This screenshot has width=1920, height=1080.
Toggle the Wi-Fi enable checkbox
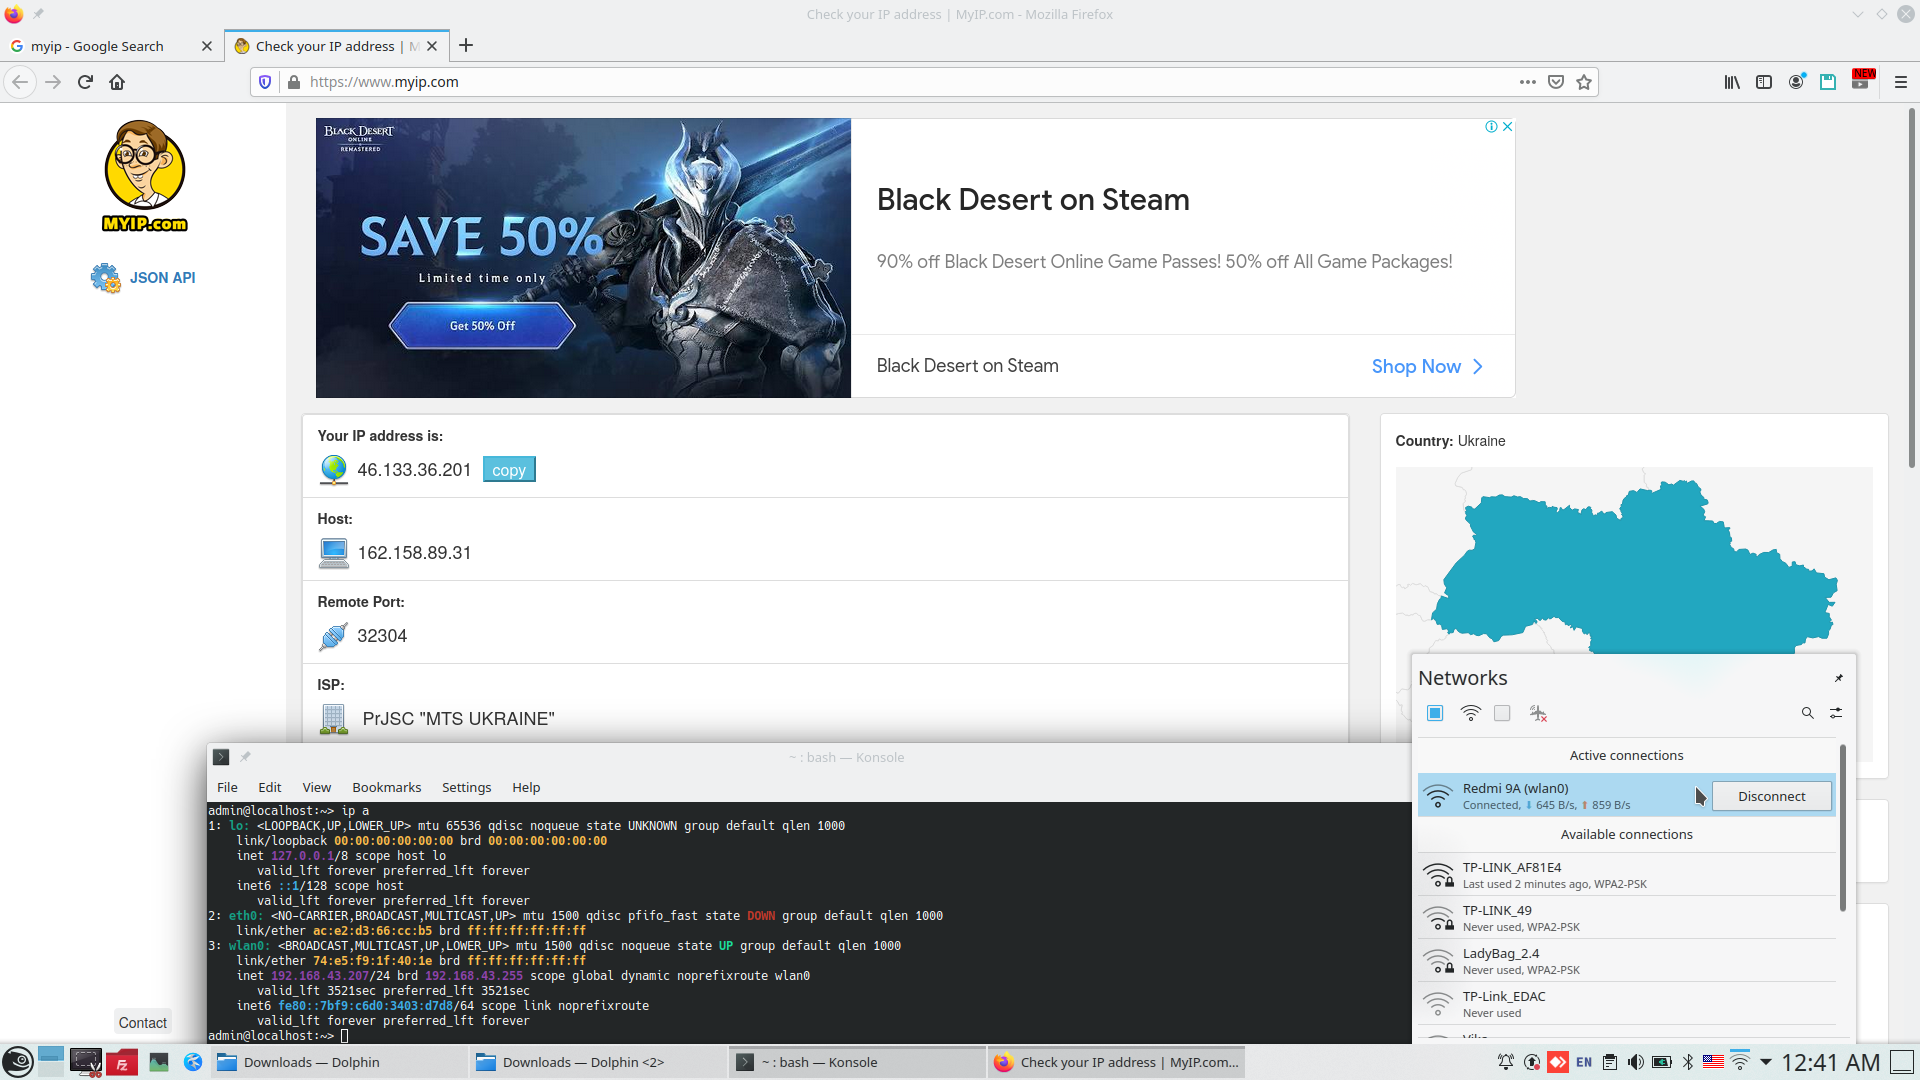[x=1435, y=713]
